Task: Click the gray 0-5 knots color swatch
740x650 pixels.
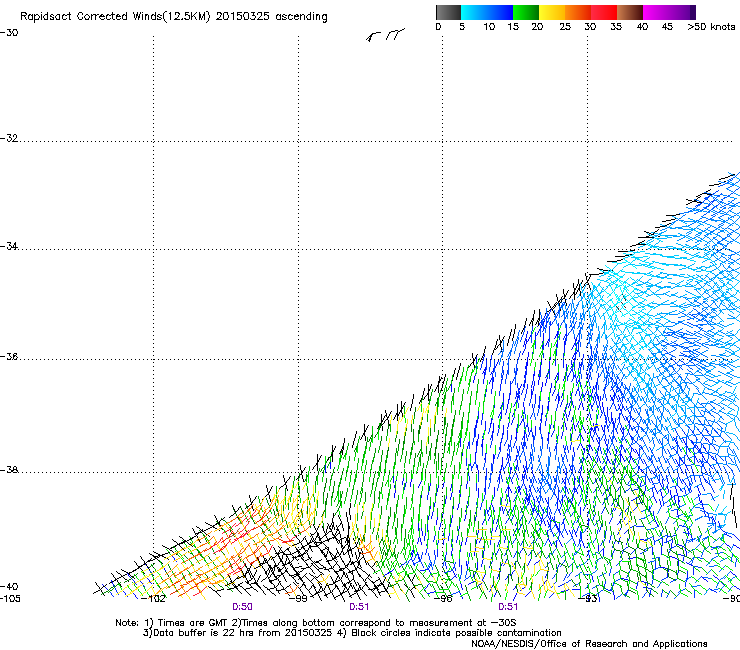Action: point(448,12)
